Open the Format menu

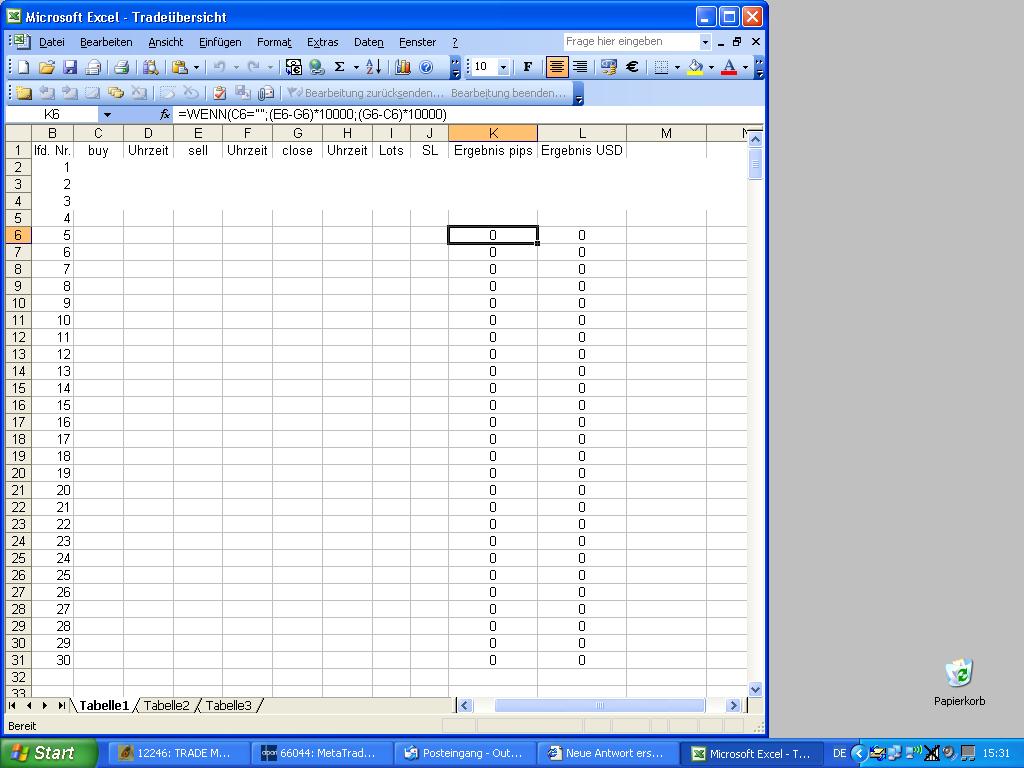pos(274,42)
